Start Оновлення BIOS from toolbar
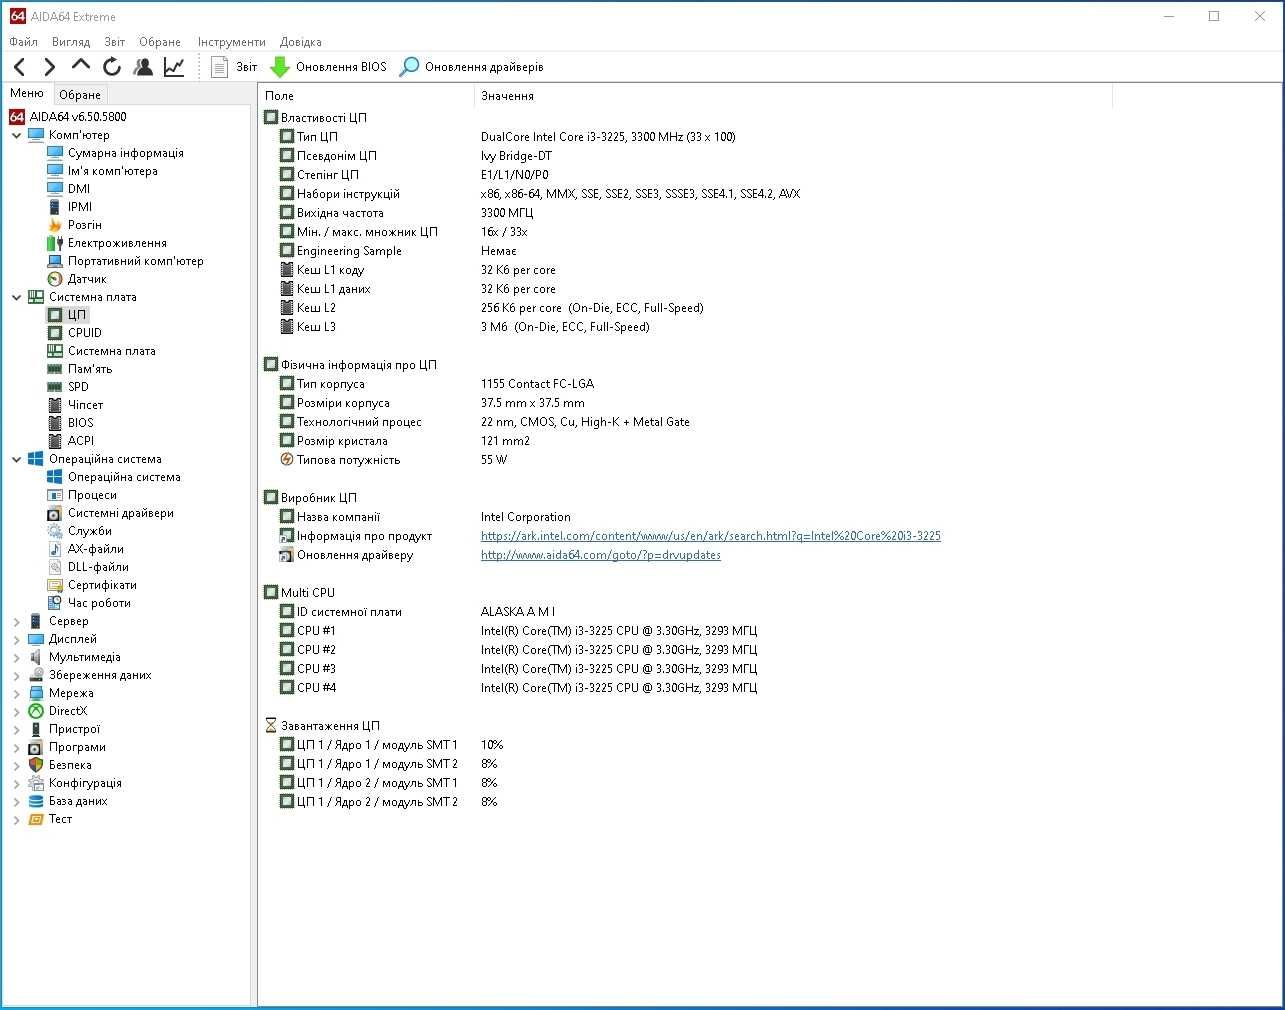 click(x=328, y=67)
